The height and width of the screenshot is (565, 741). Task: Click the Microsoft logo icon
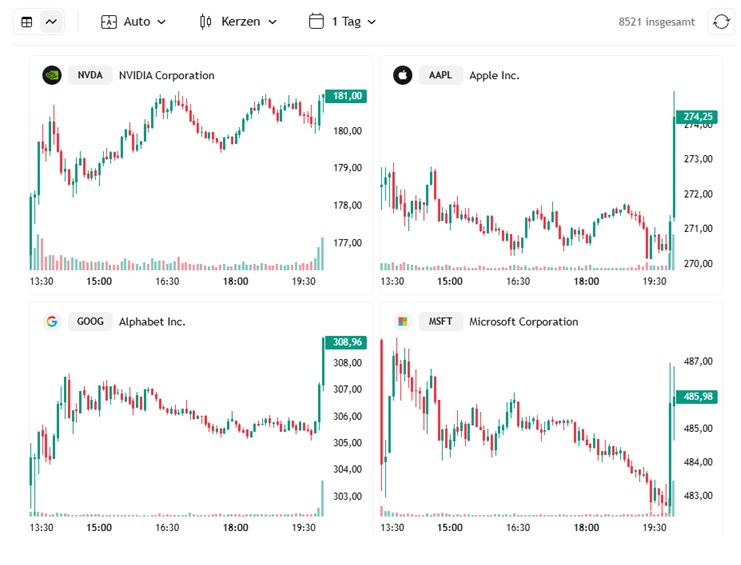(403, 322)
